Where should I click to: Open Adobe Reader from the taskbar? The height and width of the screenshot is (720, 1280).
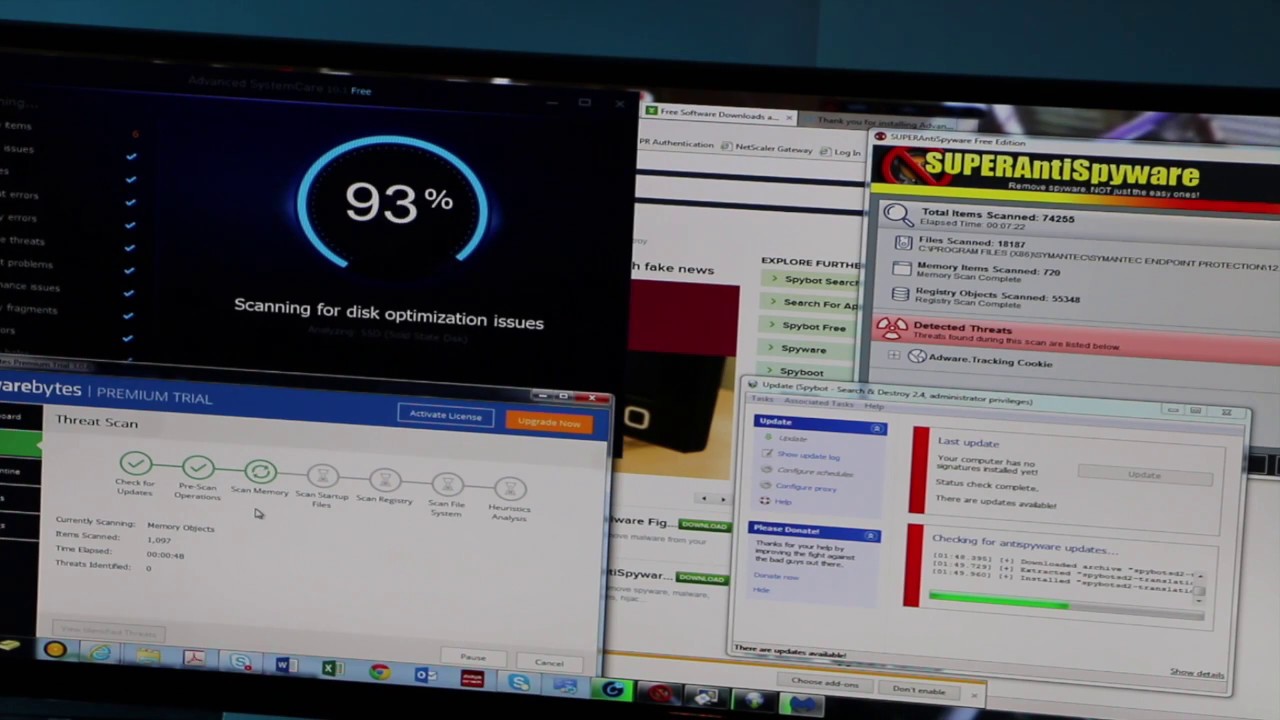point(194,659)
